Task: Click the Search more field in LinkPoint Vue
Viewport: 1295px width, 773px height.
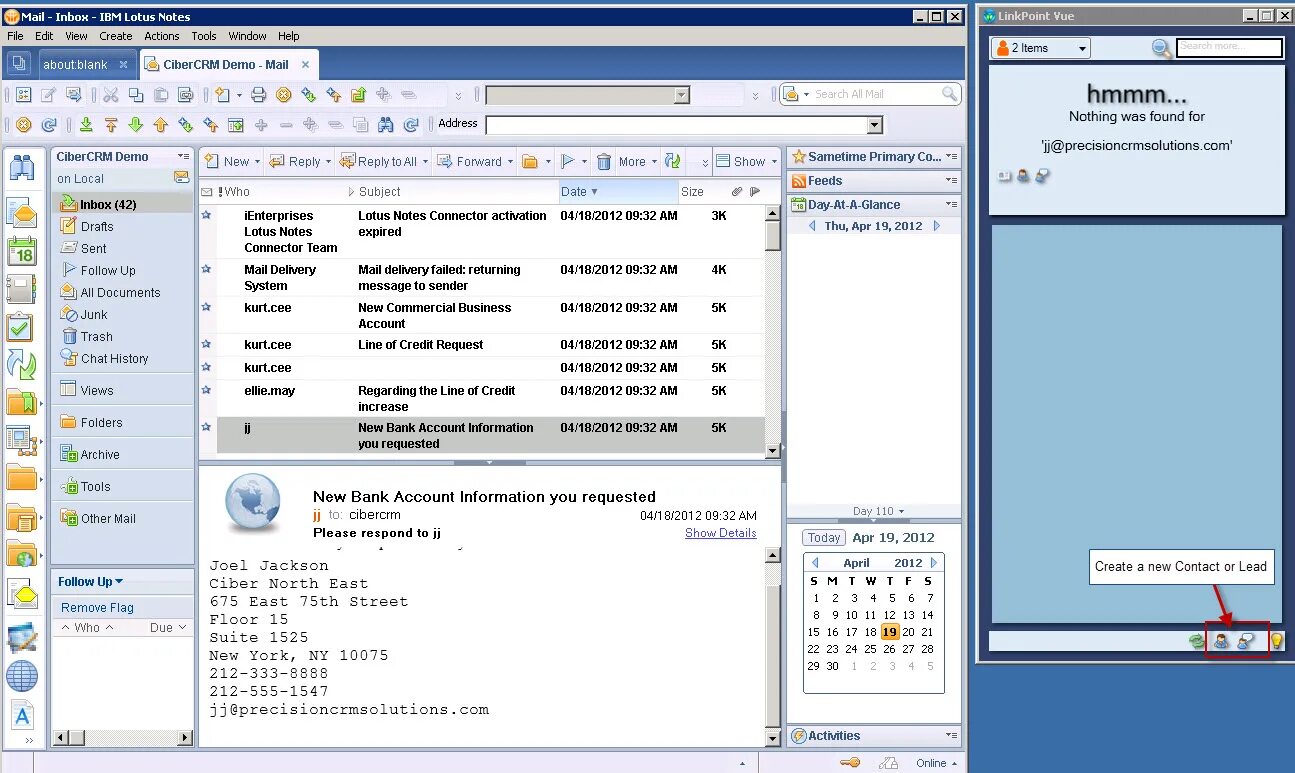Action: pyautogui.click(x=1229, y=47)
